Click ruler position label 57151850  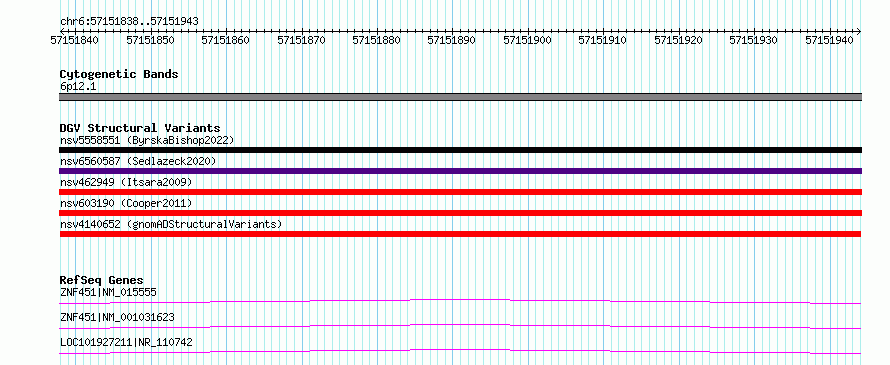[150, 40]
